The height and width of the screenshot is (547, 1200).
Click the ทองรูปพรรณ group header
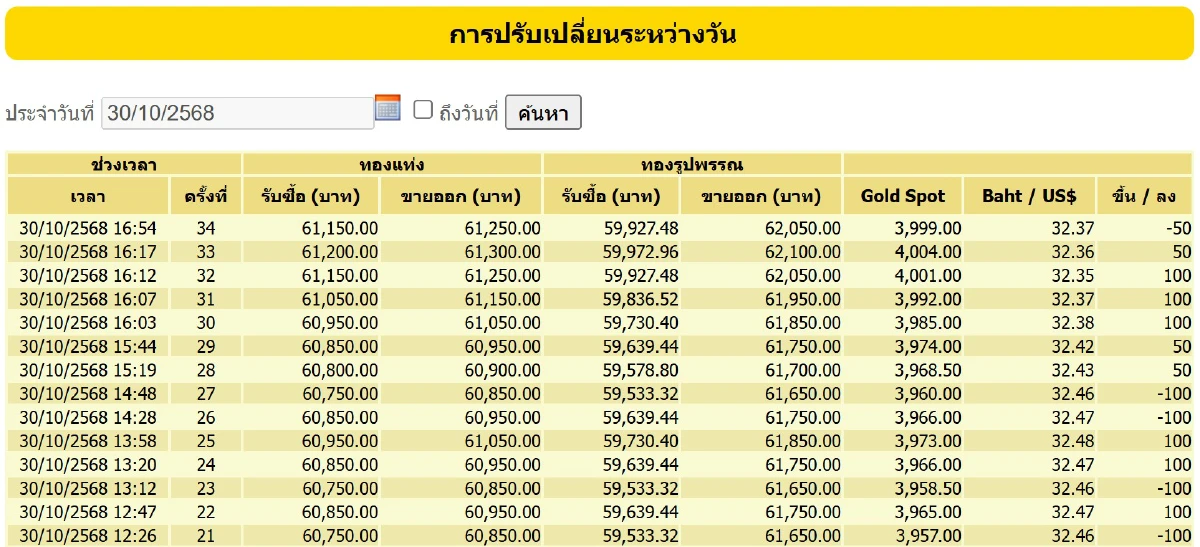[x=692, y=164]
